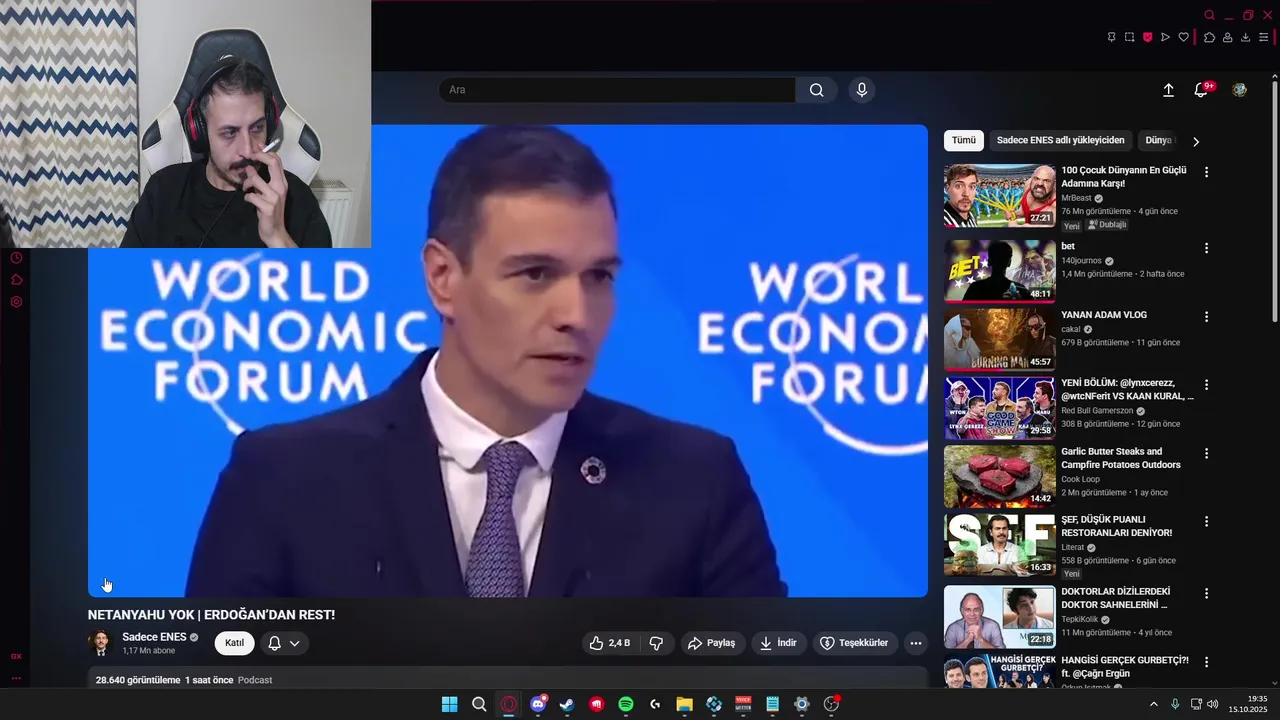Open the YANAN ADAM VLOG thumbnail
The image size is (1280, 720).
[x=999, y=339]
